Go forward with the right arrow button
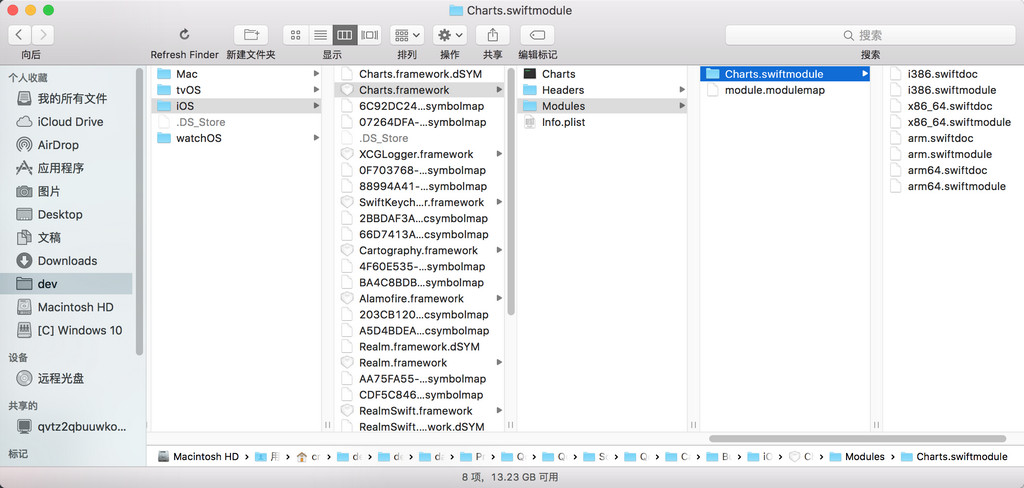This screenshot has width=1024, height=488. [43, 35]
